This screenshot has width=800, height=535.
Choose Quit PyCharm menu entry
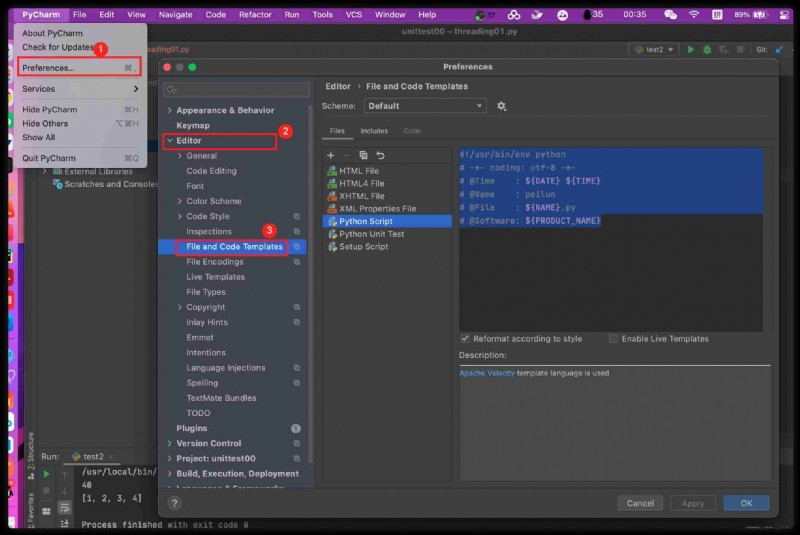click(80, 158)
